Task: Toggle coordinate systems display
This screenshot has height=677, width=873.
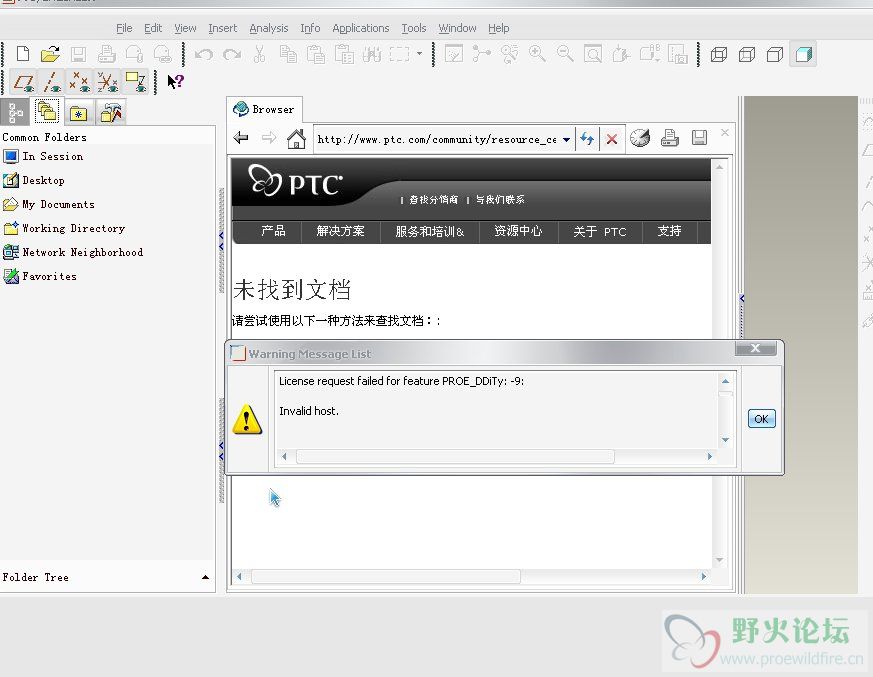Action: coord(107,82)
